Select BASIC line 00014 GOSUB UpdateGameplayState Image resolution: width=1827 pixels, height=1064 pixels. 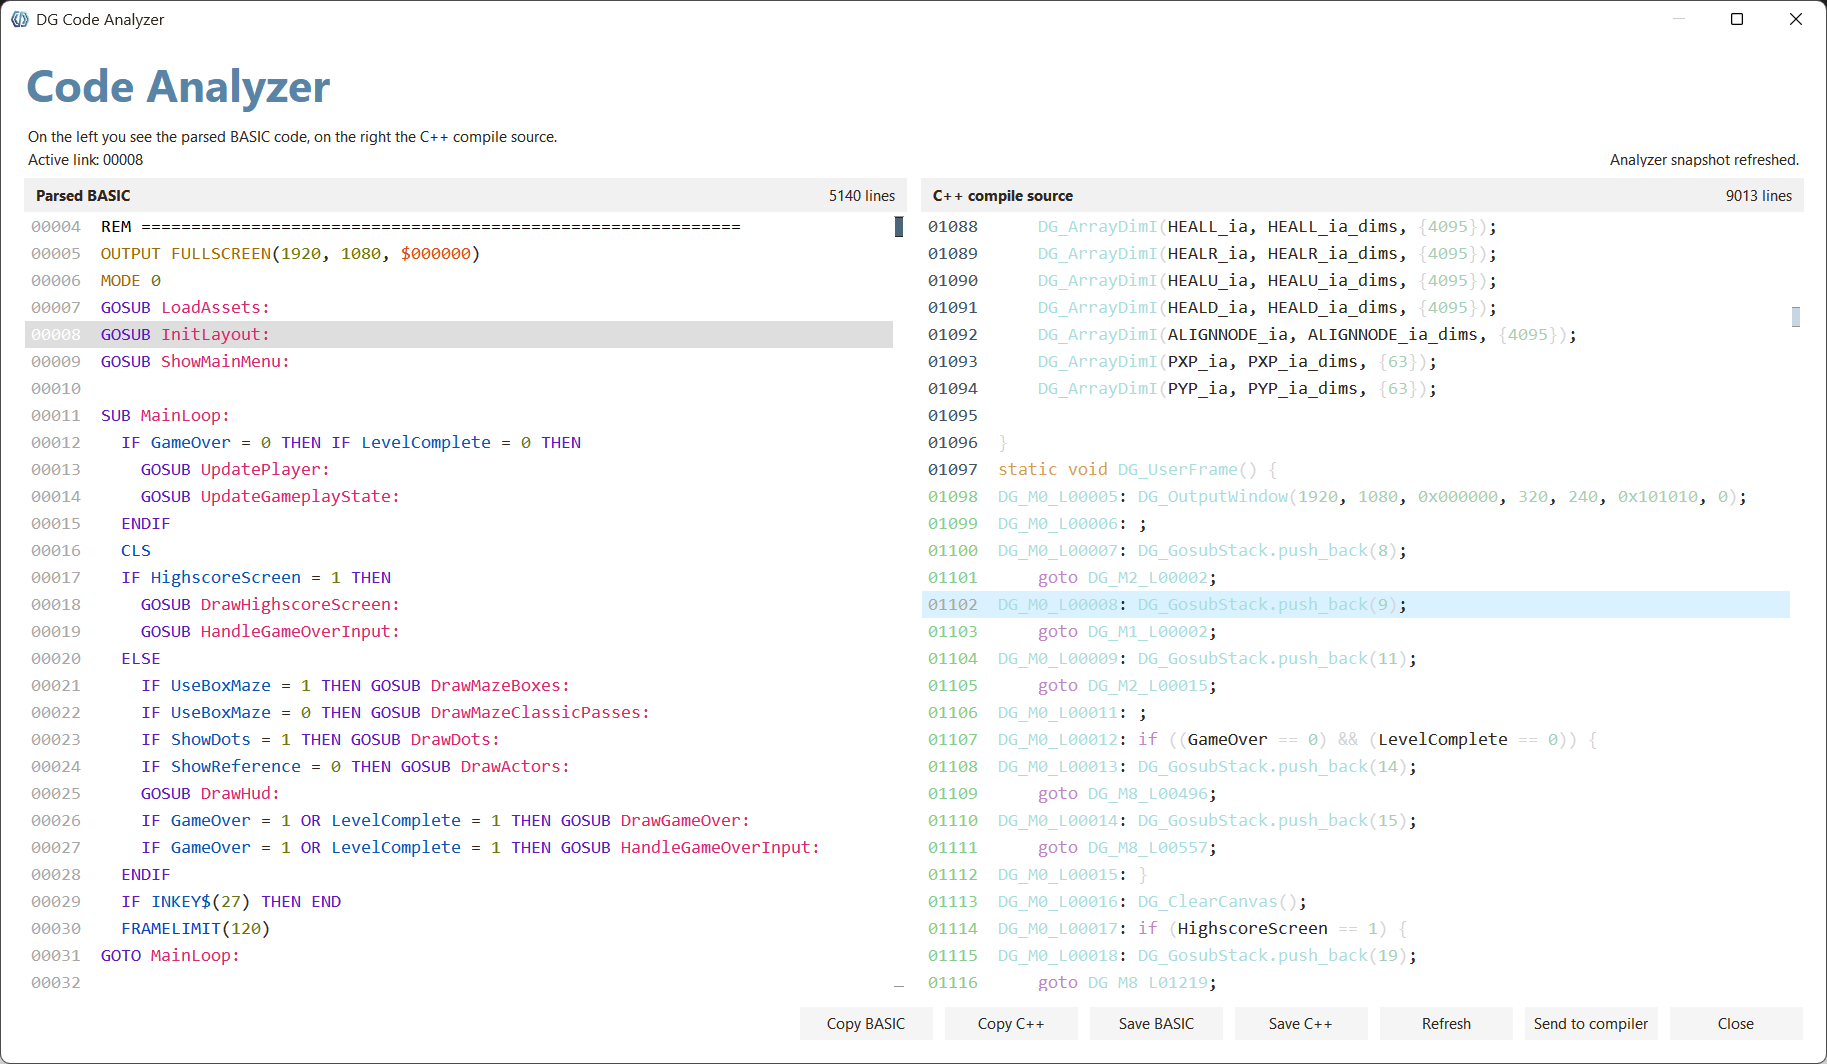click(459, 496)
